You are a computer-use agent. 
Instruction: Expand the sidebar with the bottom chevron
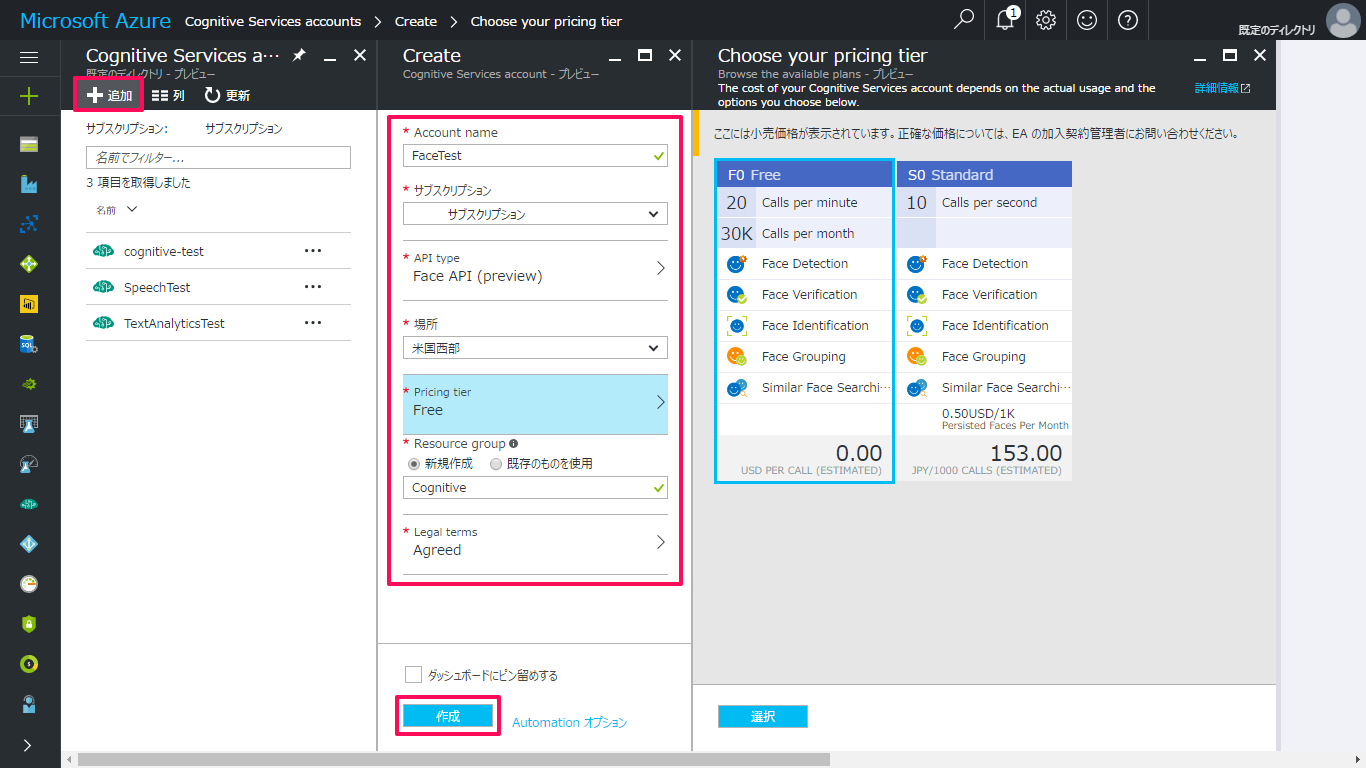tap(29, 745)
